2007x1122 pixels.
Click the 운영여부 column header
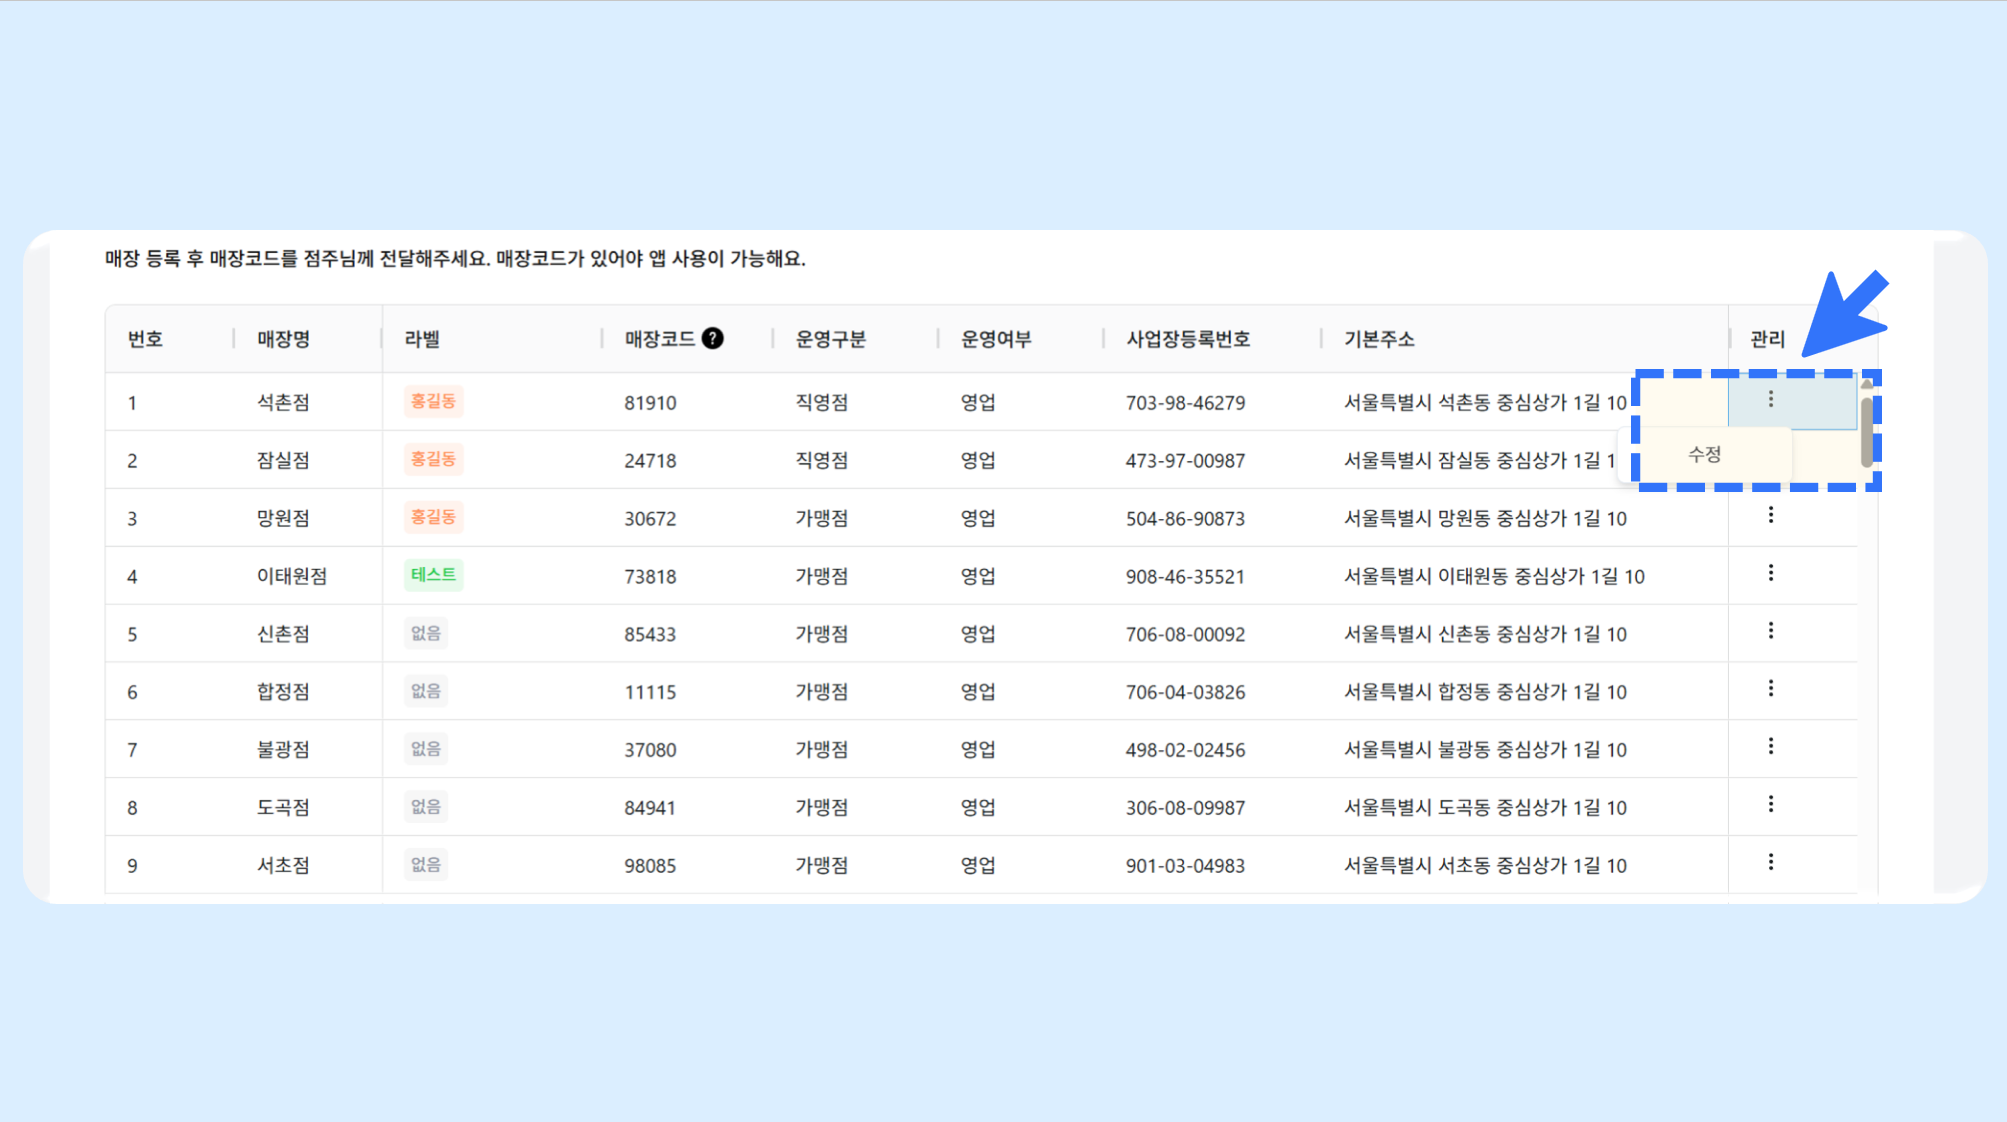pos(996,339)
